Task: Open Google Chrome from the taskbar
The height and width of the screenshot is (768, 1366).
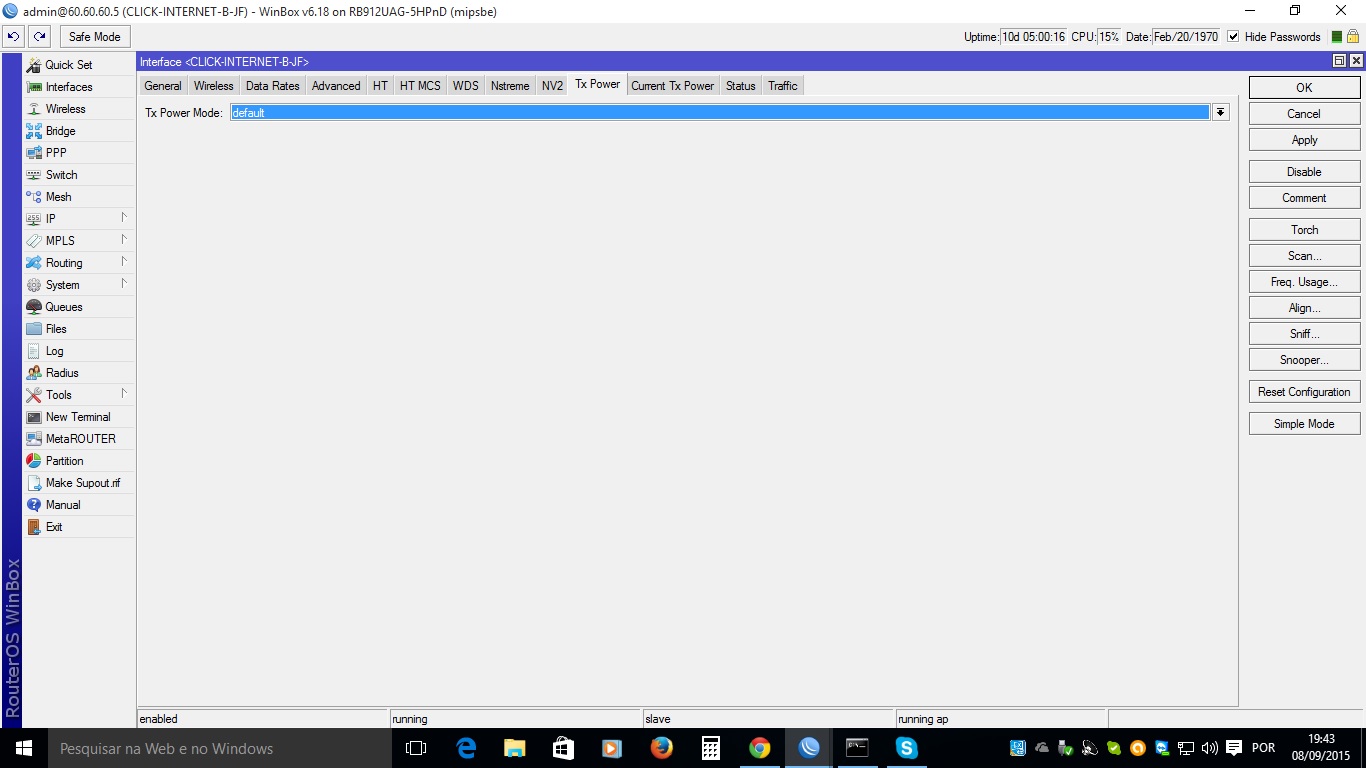Action: [760, 748]
